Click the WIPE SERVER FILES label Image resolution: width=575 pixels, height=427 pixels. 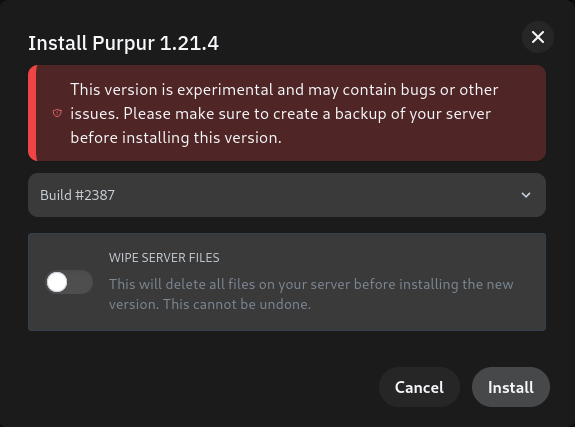point(164,258)
